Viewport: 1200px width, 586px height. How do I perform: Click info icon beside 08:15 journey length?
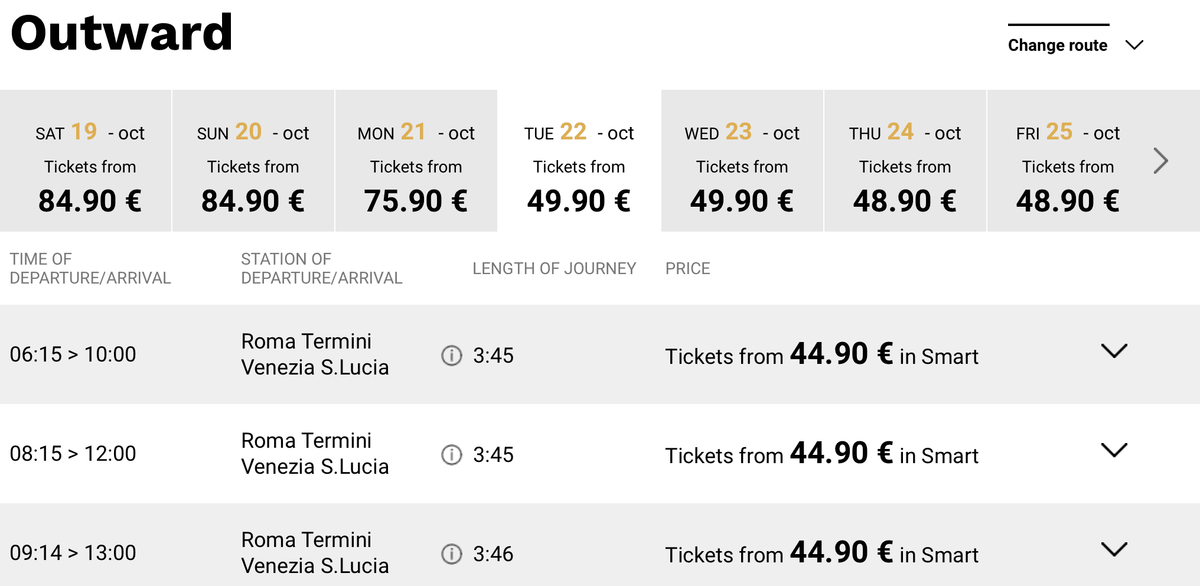coord(452,455)
